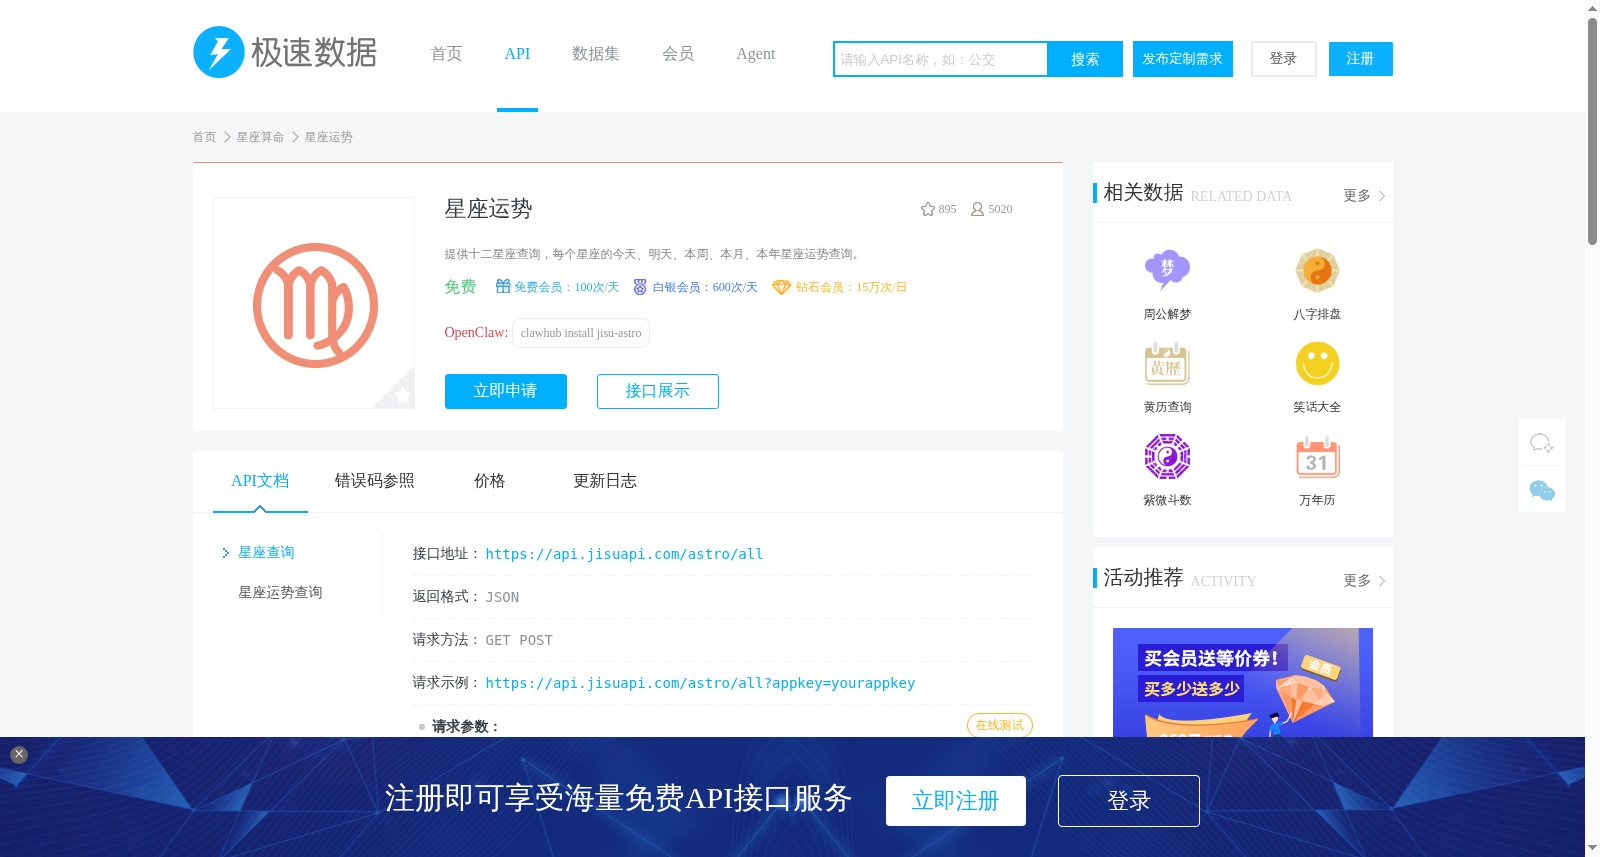Click the diamond member icon

pyautogui.click(x=781, y=287)
